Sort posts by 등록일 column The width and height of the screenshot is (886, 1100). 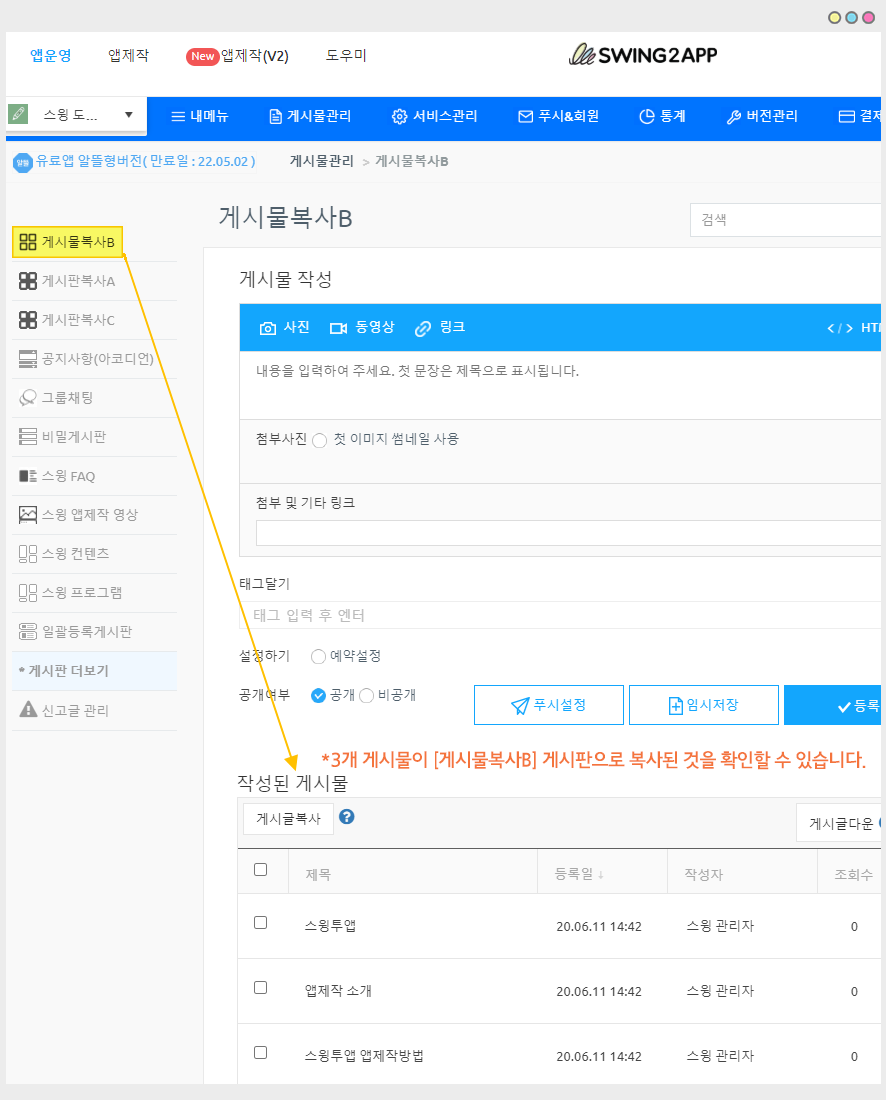point(579,874)
